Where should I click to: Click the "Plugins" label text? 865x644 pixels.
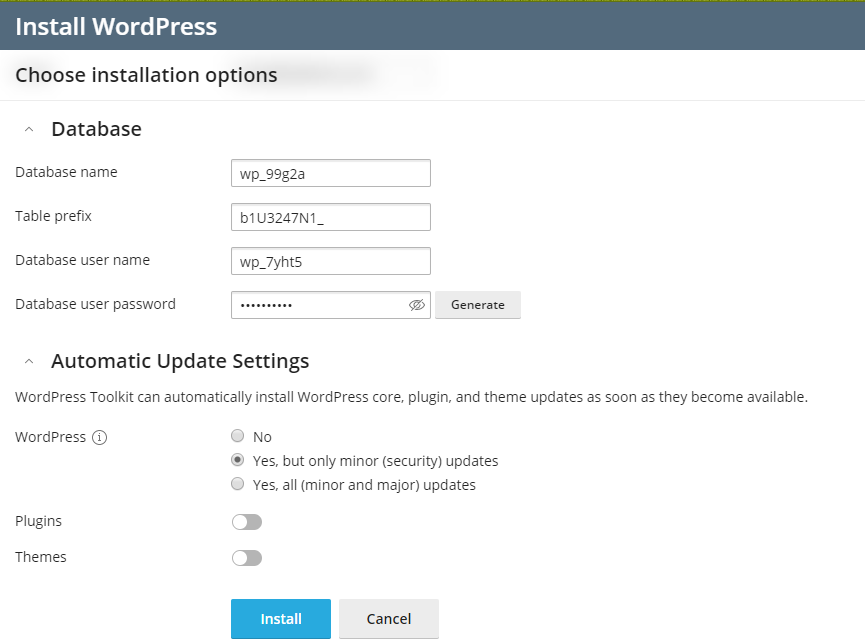tap(38, 521)
